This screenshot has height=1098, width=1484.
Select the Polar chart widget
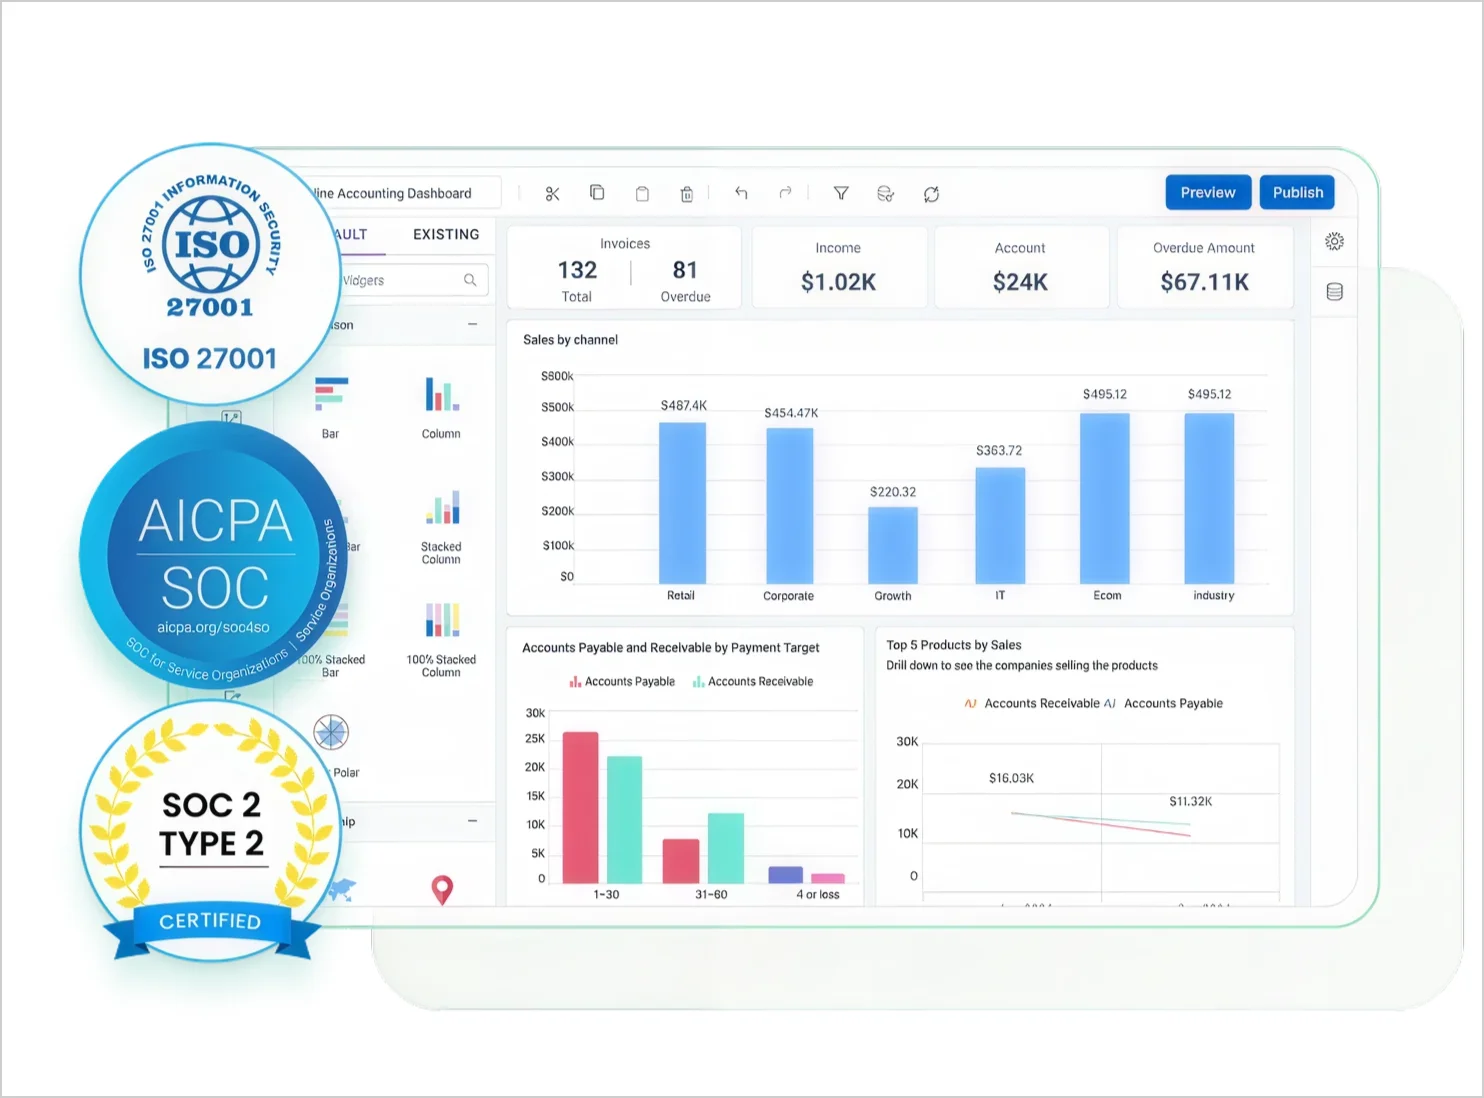click(330, 732)
